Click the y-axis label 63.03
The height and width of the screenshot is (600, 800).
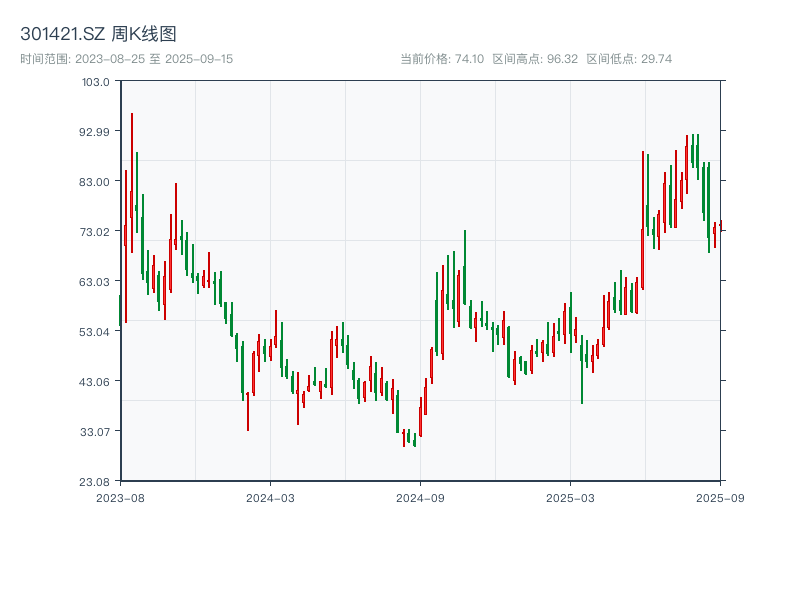tap(94, 282)
